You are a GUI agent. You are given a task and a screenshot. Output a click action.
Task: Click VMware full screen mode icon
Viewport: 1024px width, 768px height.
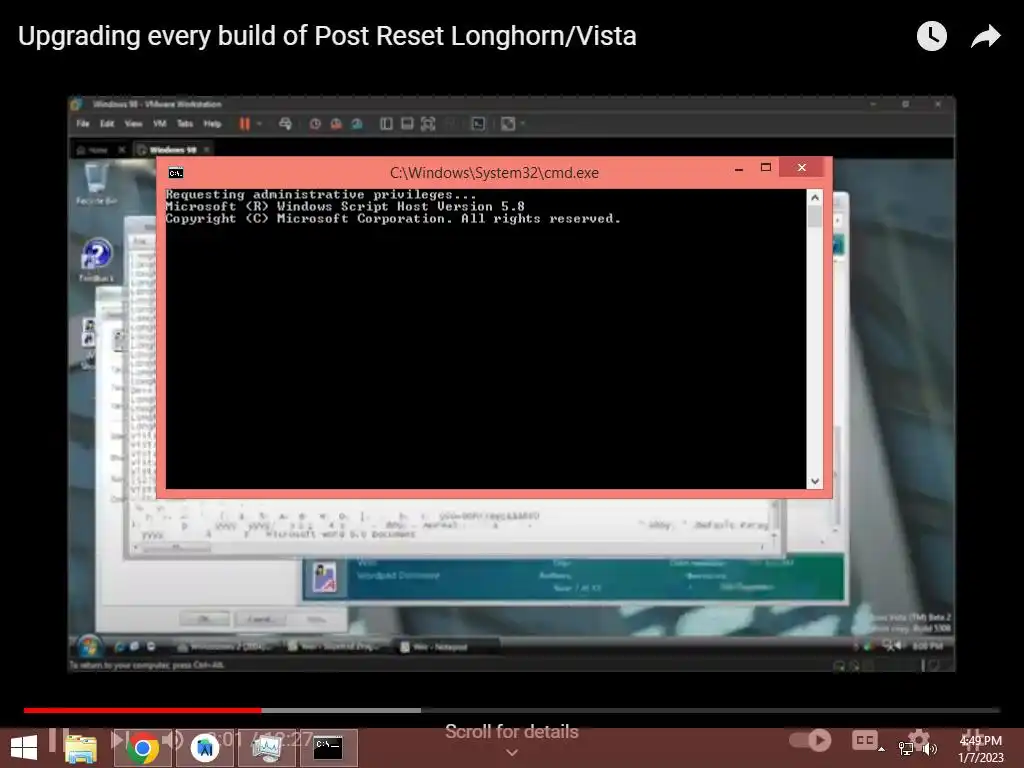coord(428,124)
